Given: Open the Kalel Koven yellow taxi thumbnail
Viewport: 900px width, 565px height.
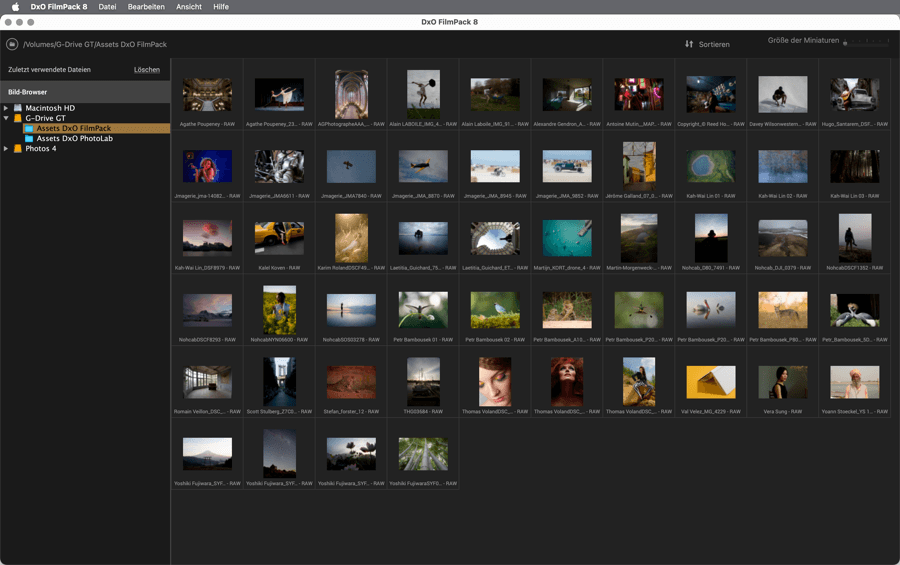Looking at the screenshot, I should 279,238.
